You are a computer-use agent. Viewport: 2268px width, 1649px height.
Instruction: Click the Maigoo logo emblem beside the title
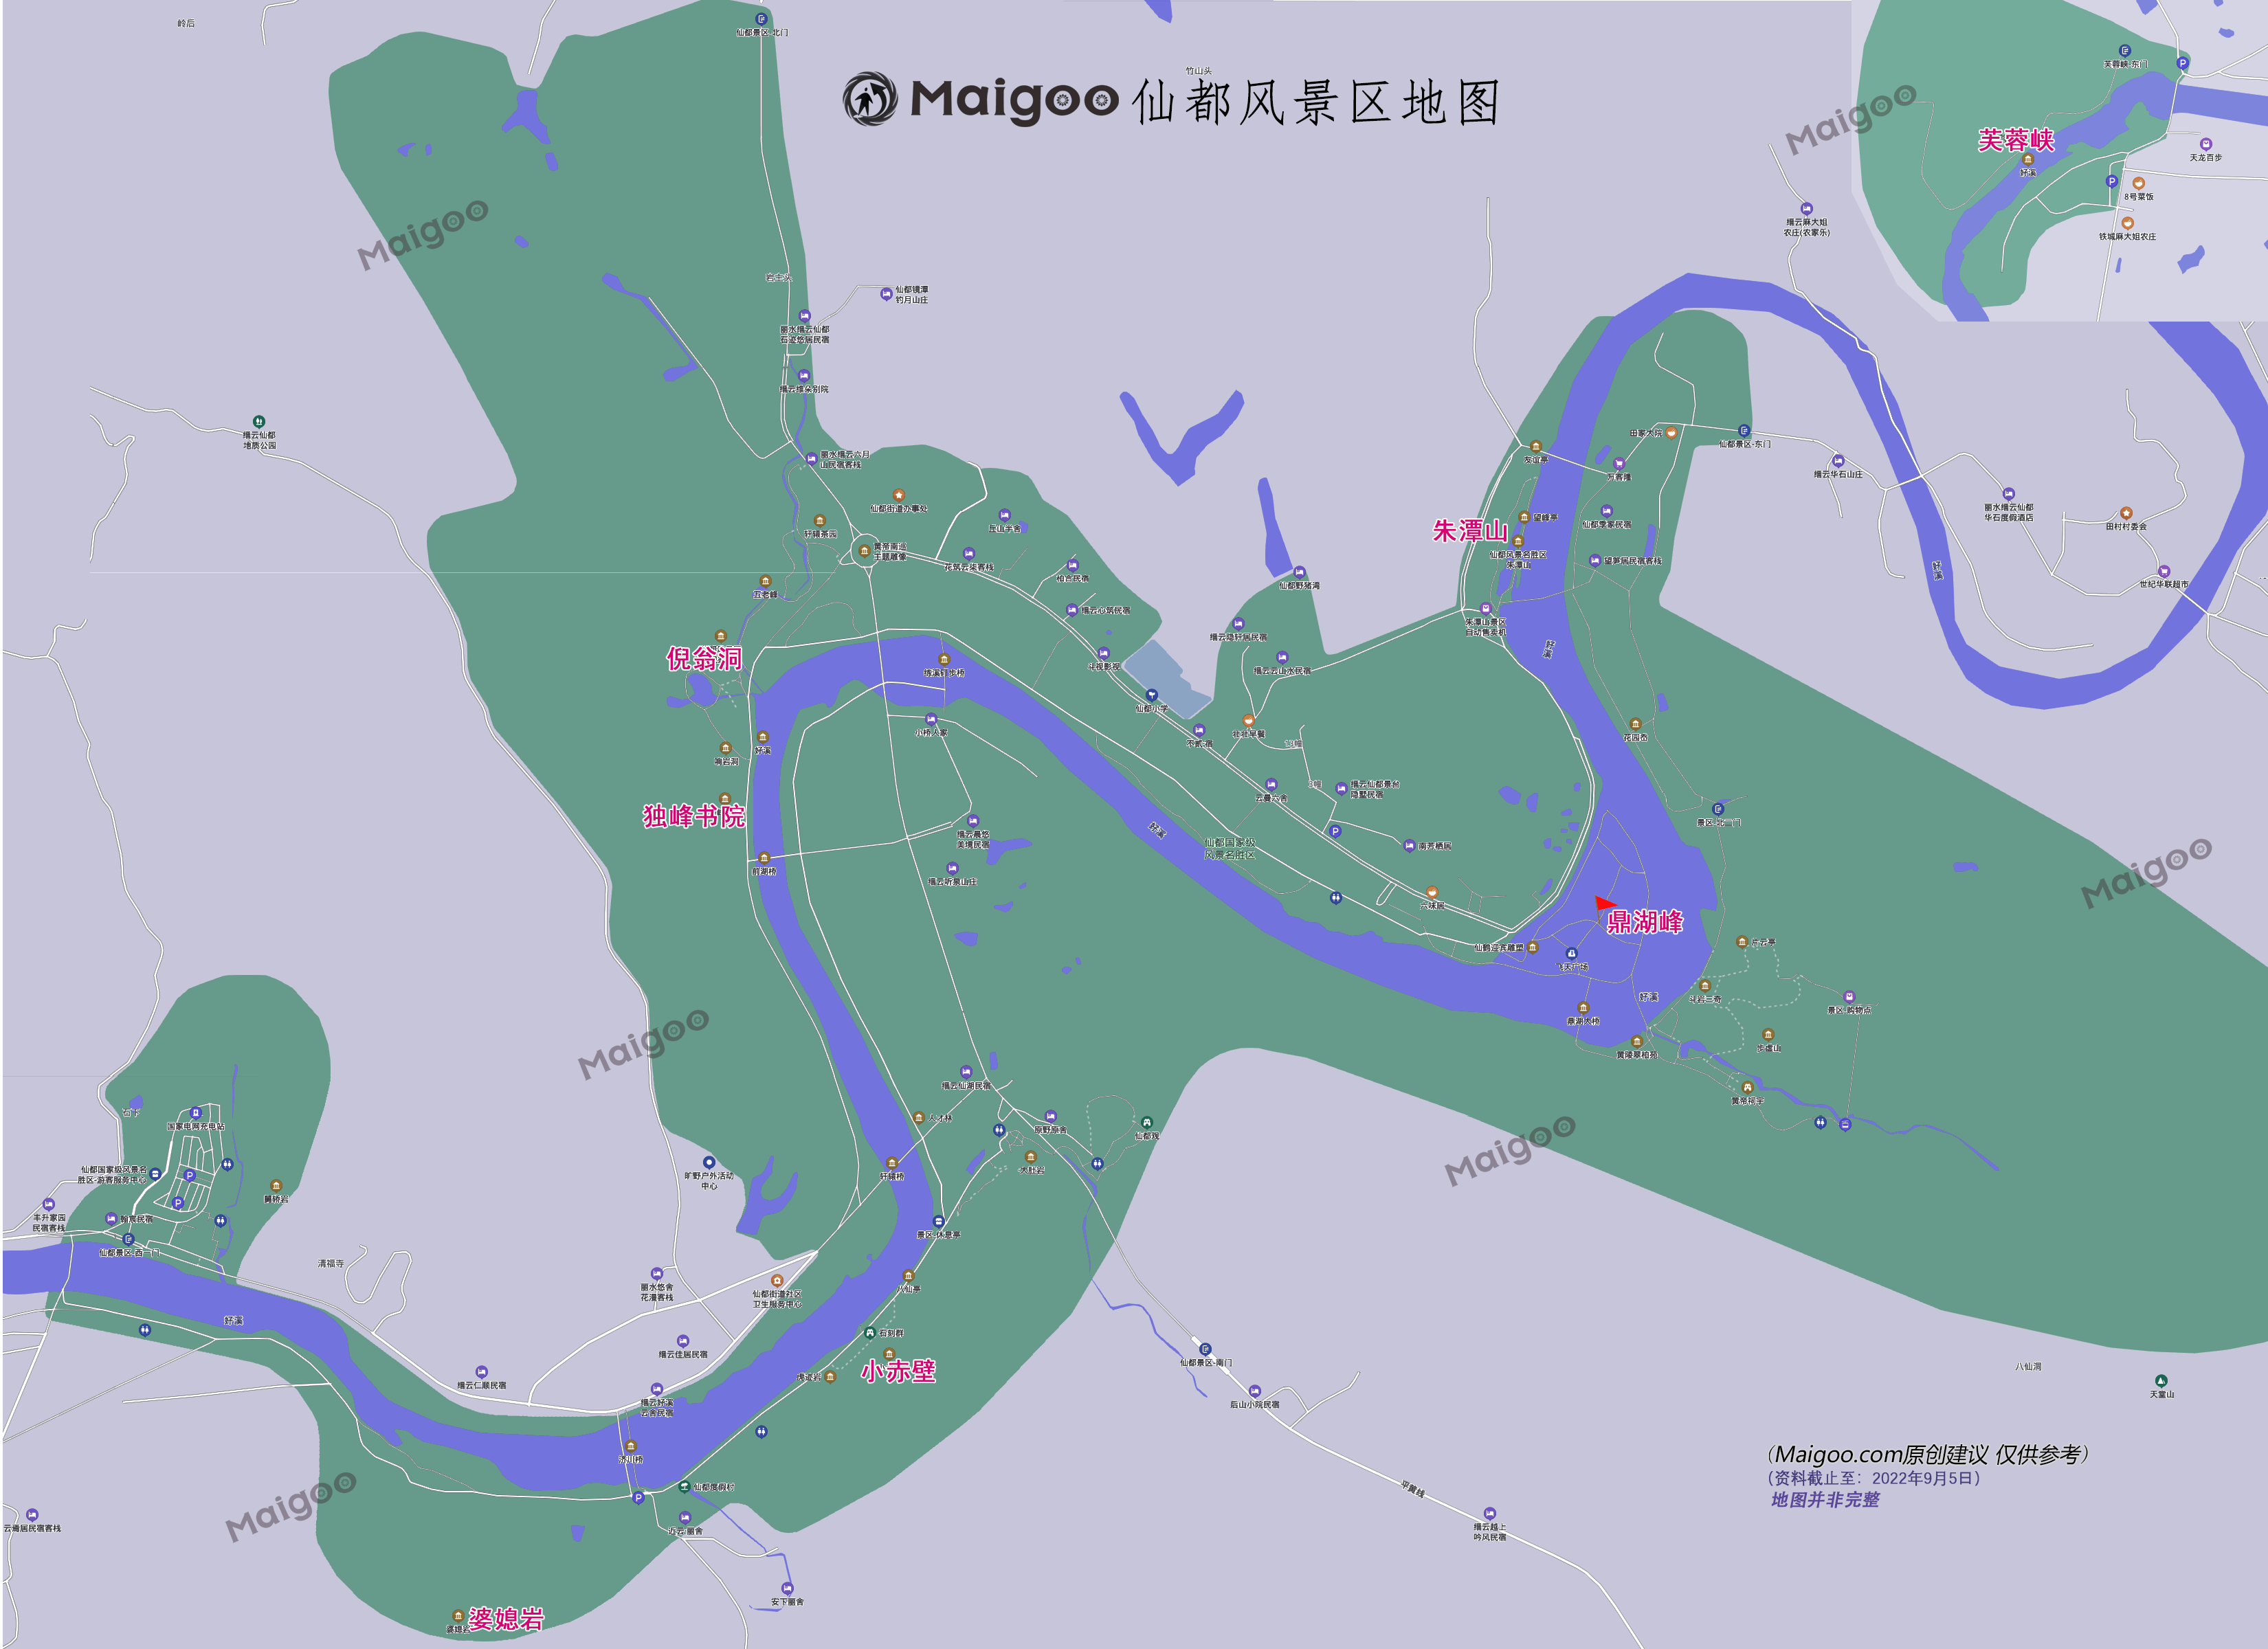(x=870, y=99)
